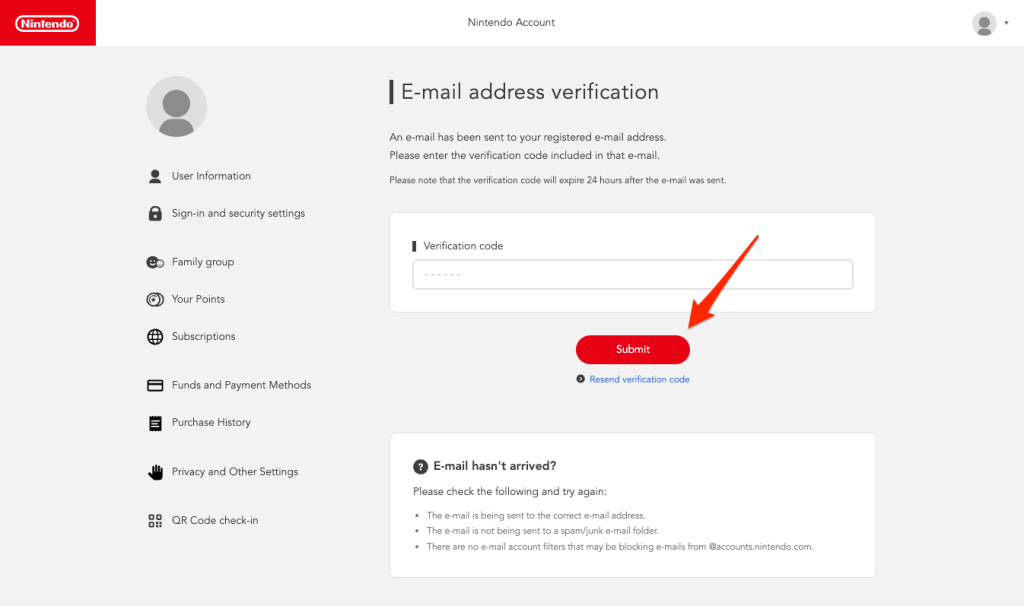This screenshot has width=1024, height=606.
Task: Click the Resend verification code link
Action: 639,380
